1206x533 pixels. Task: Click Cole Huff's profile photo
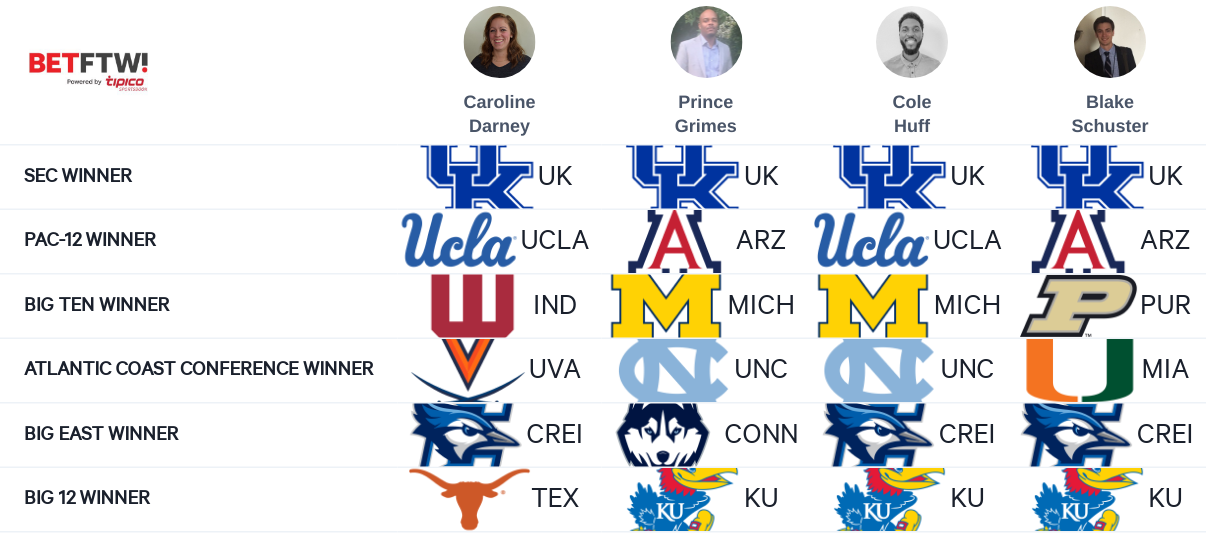click(x=912, y=42)
